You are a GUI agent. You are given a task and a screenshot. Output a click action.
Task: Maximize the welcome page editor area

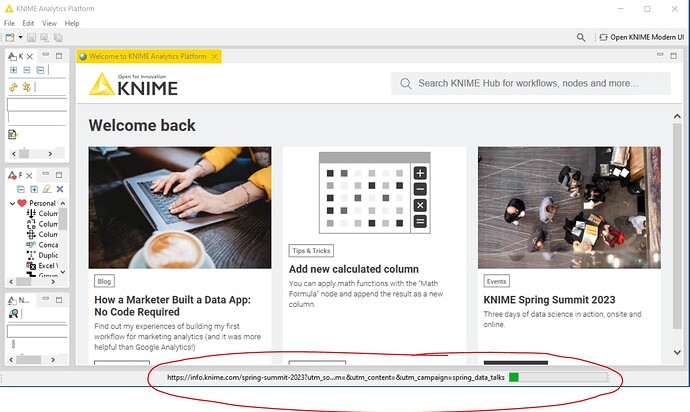pos(673,56)
